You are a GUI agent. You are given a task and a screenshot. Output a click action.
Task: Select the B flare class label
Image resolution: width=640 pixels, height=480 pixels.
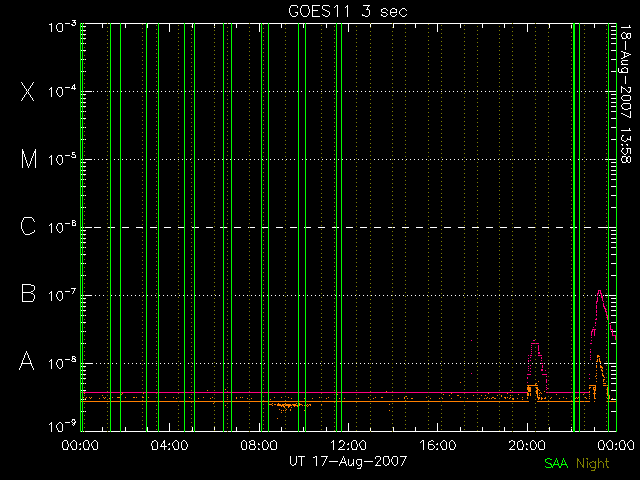click(28, 293)
